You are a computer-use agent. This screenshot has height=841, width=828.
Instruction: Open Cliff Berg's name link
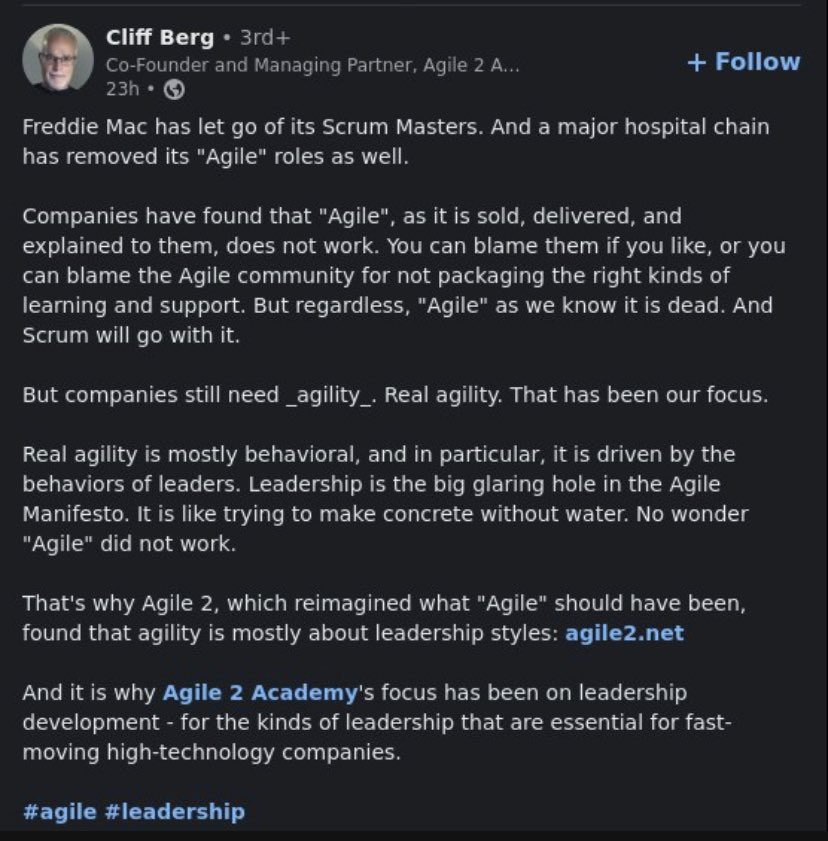tap(159, 38)
